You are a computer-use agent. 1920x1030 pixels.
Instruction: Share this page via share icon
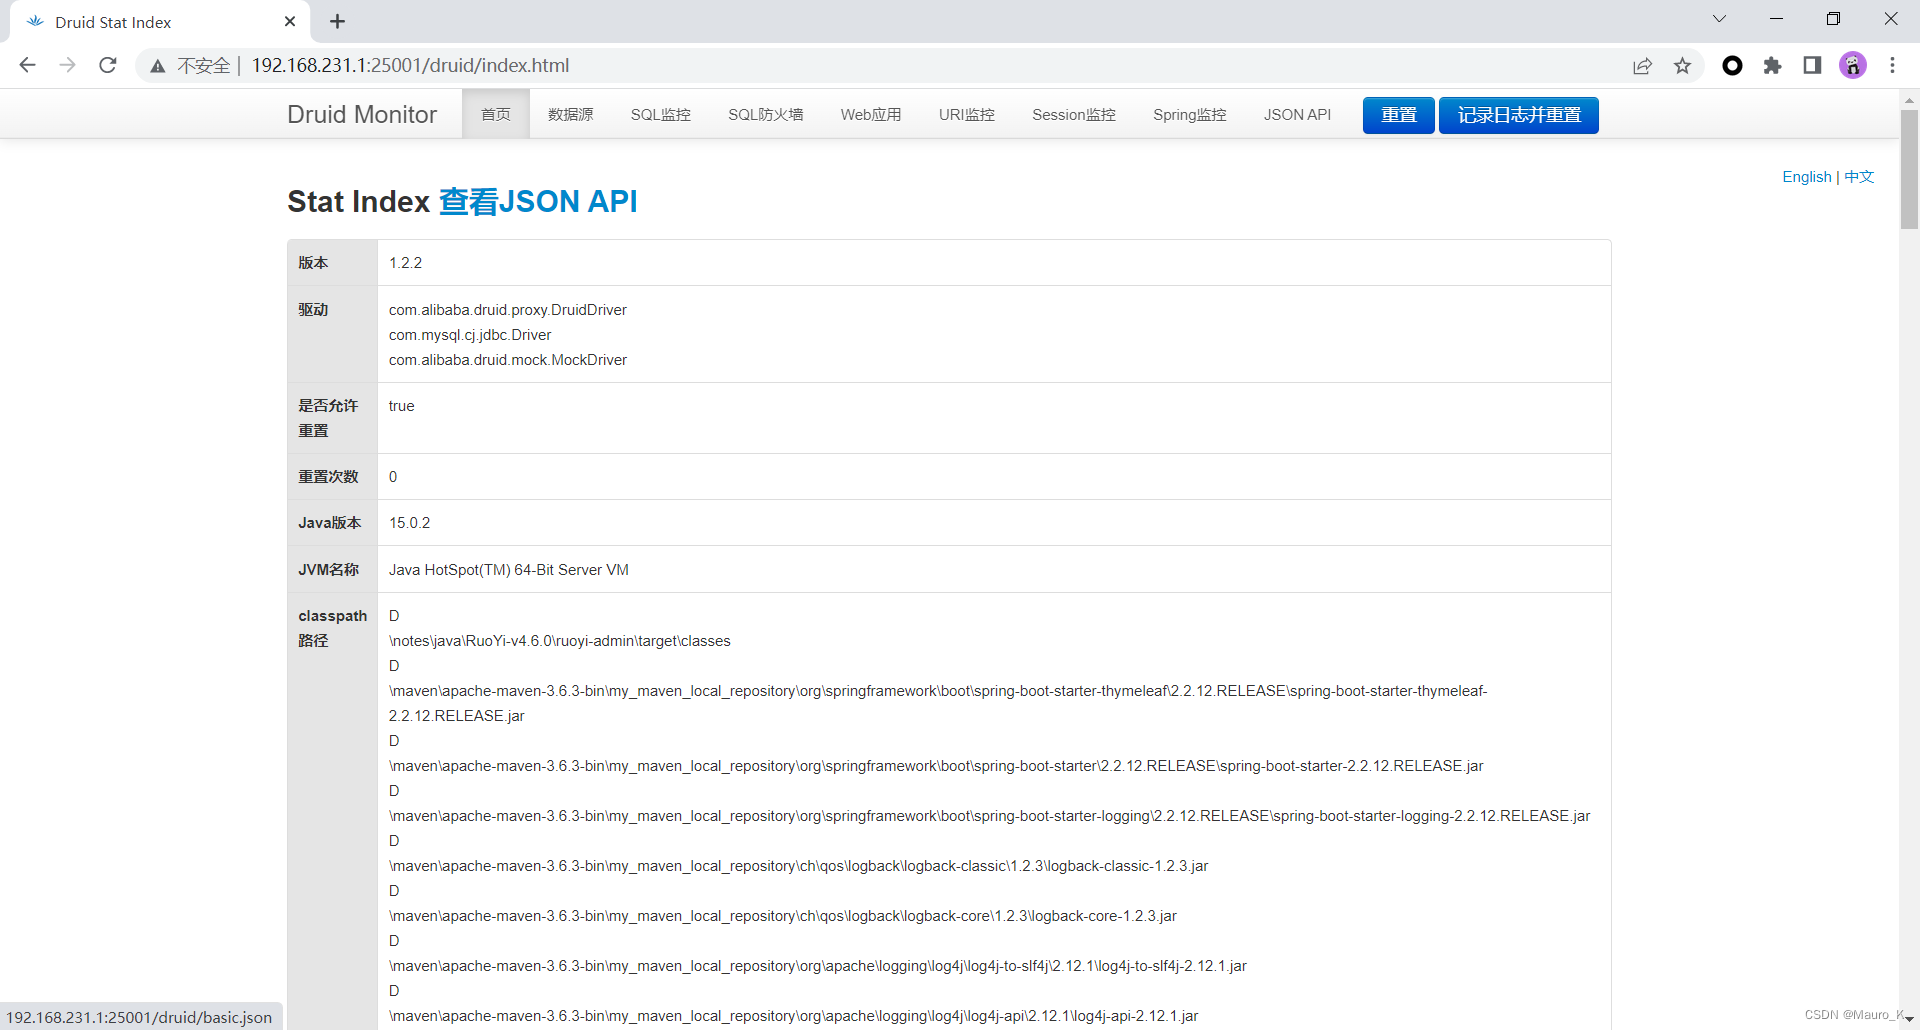pyautogui.click(x=1642, y=66)
